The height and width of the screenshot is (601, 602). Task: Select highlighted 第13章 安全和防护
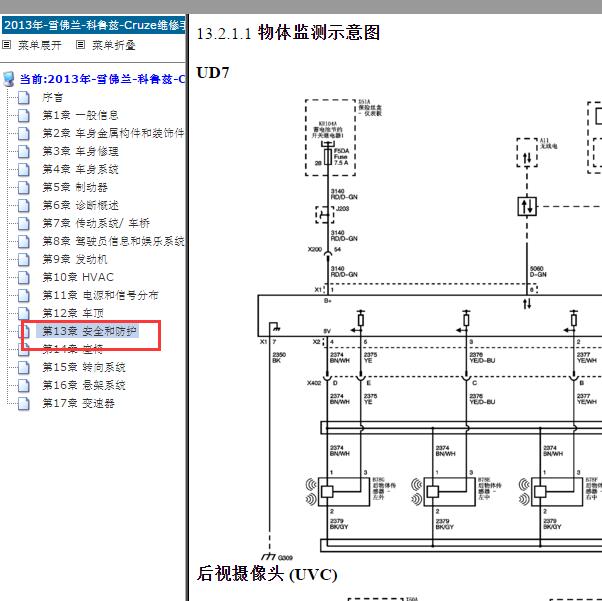pyautogui.click(x=88, y=331)
